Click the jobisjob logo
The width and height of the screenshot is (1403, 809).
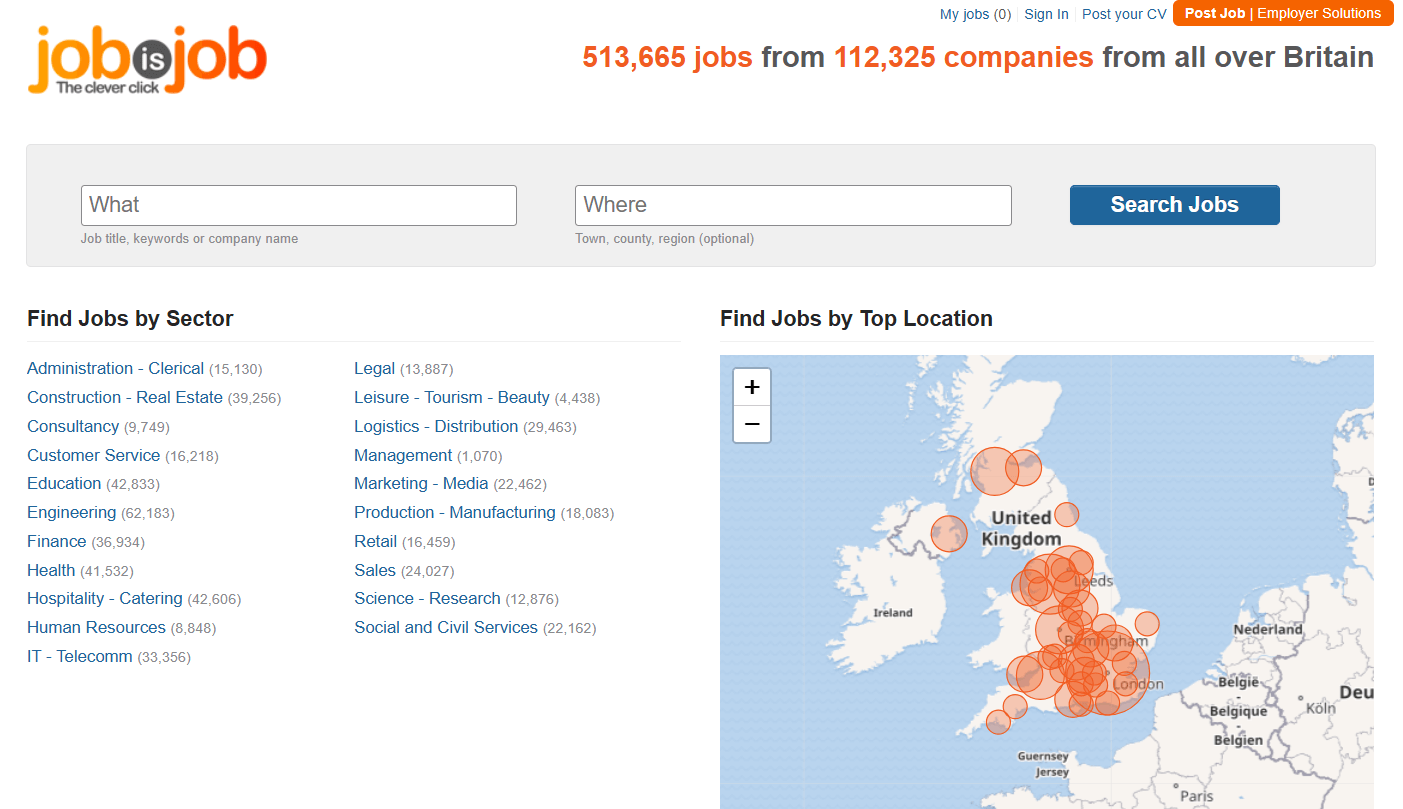[147, 60]
